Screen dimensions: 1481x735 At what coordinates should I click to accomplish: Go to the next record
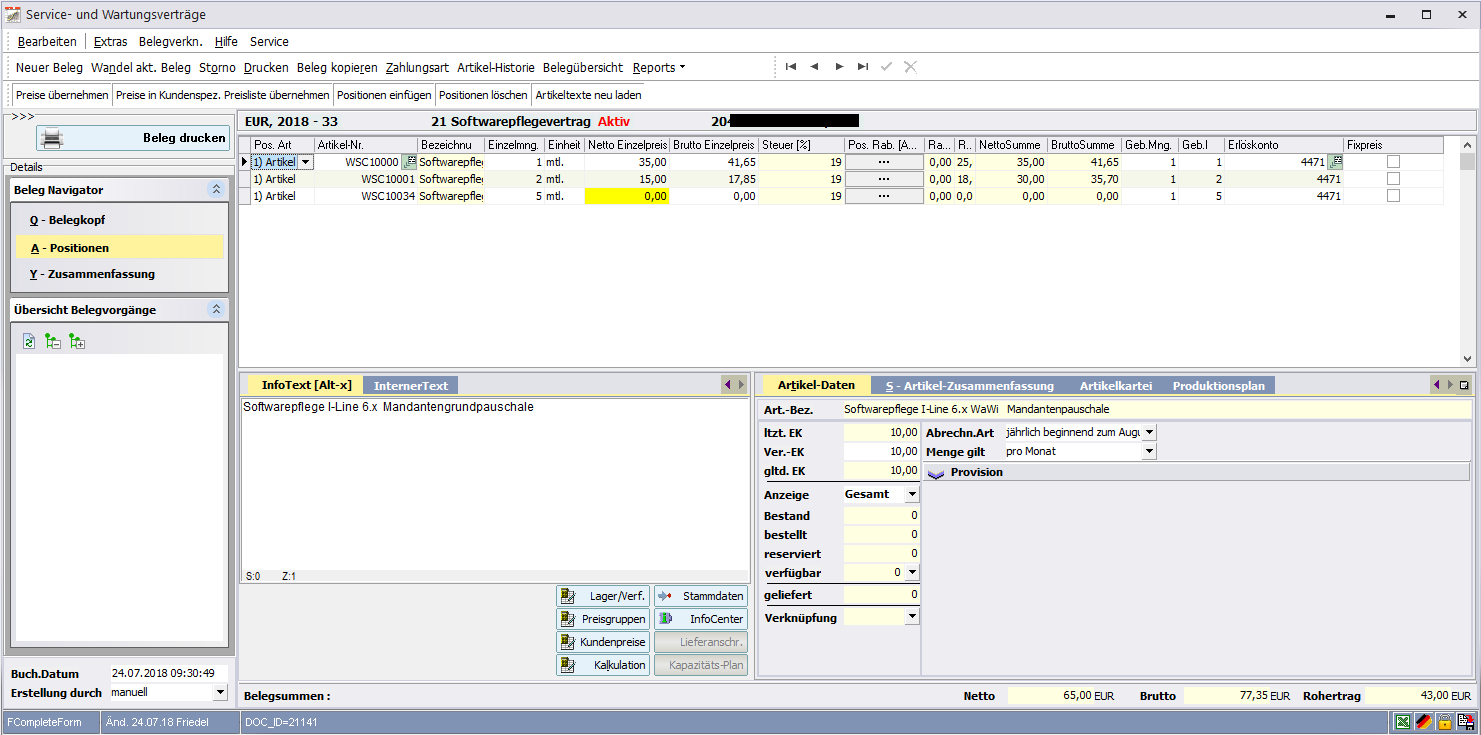(839, 67)
